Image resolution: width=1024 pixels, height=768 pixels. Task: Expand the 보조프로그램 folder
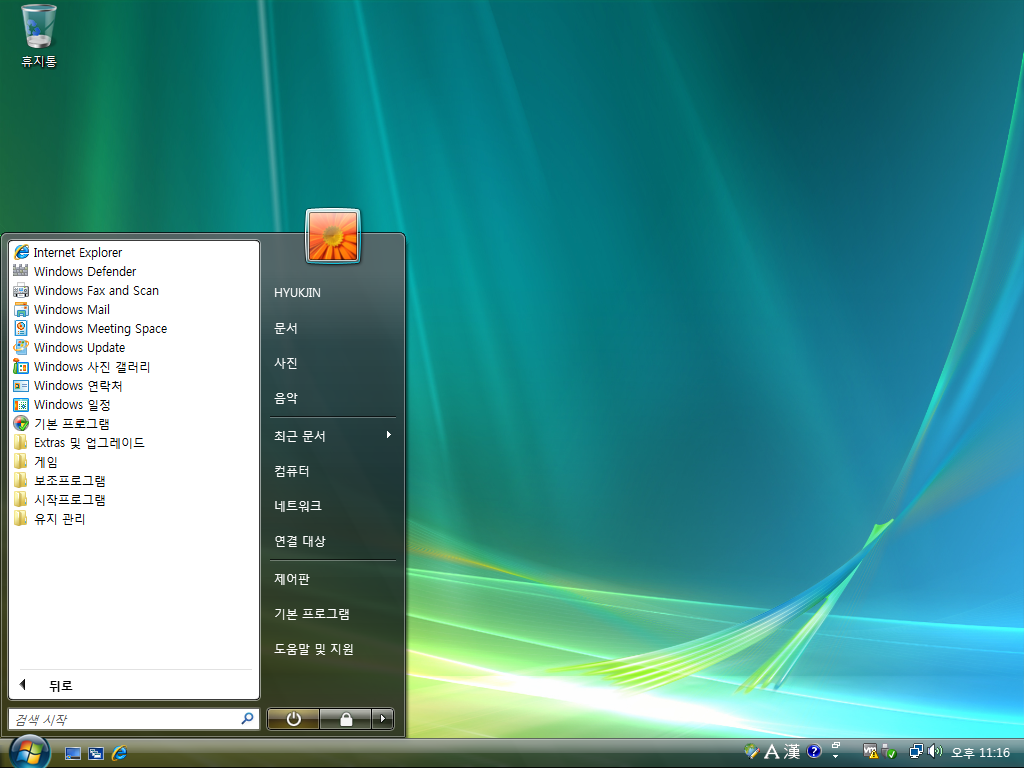134,480
